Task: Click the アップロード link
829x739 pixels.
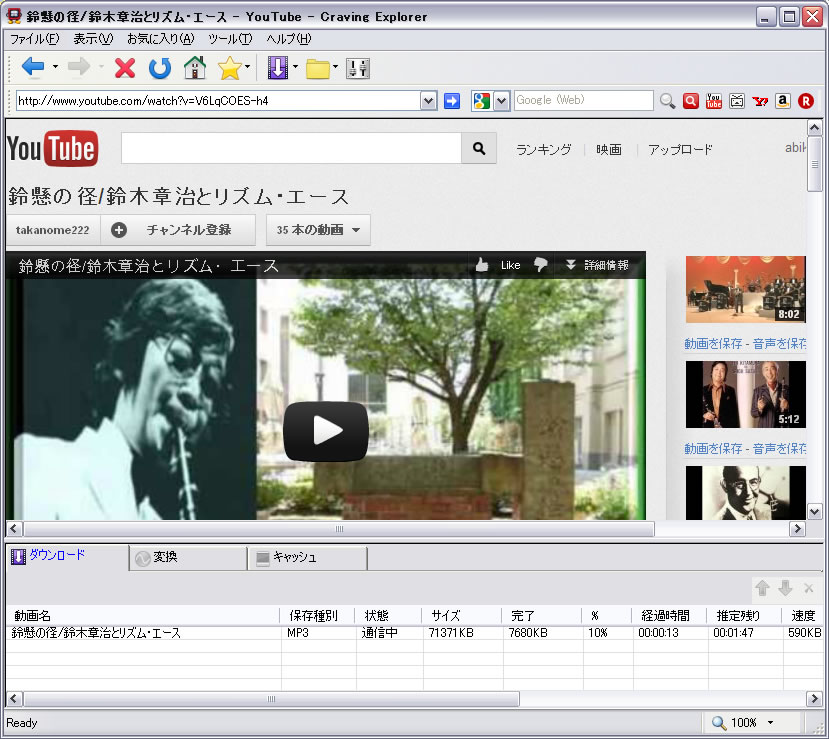Action: click(680, 150)
